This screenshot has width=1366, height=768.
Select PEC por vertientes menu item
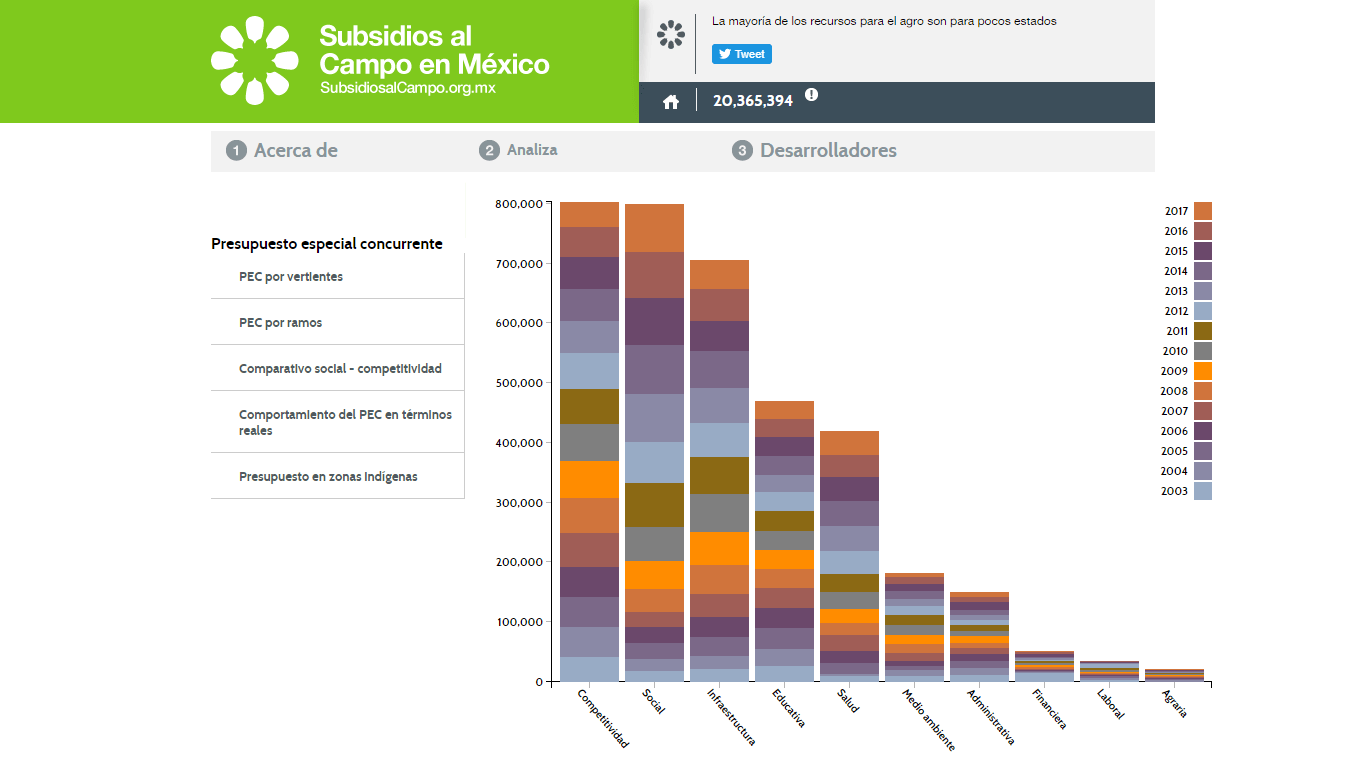[x=291, y=277]
